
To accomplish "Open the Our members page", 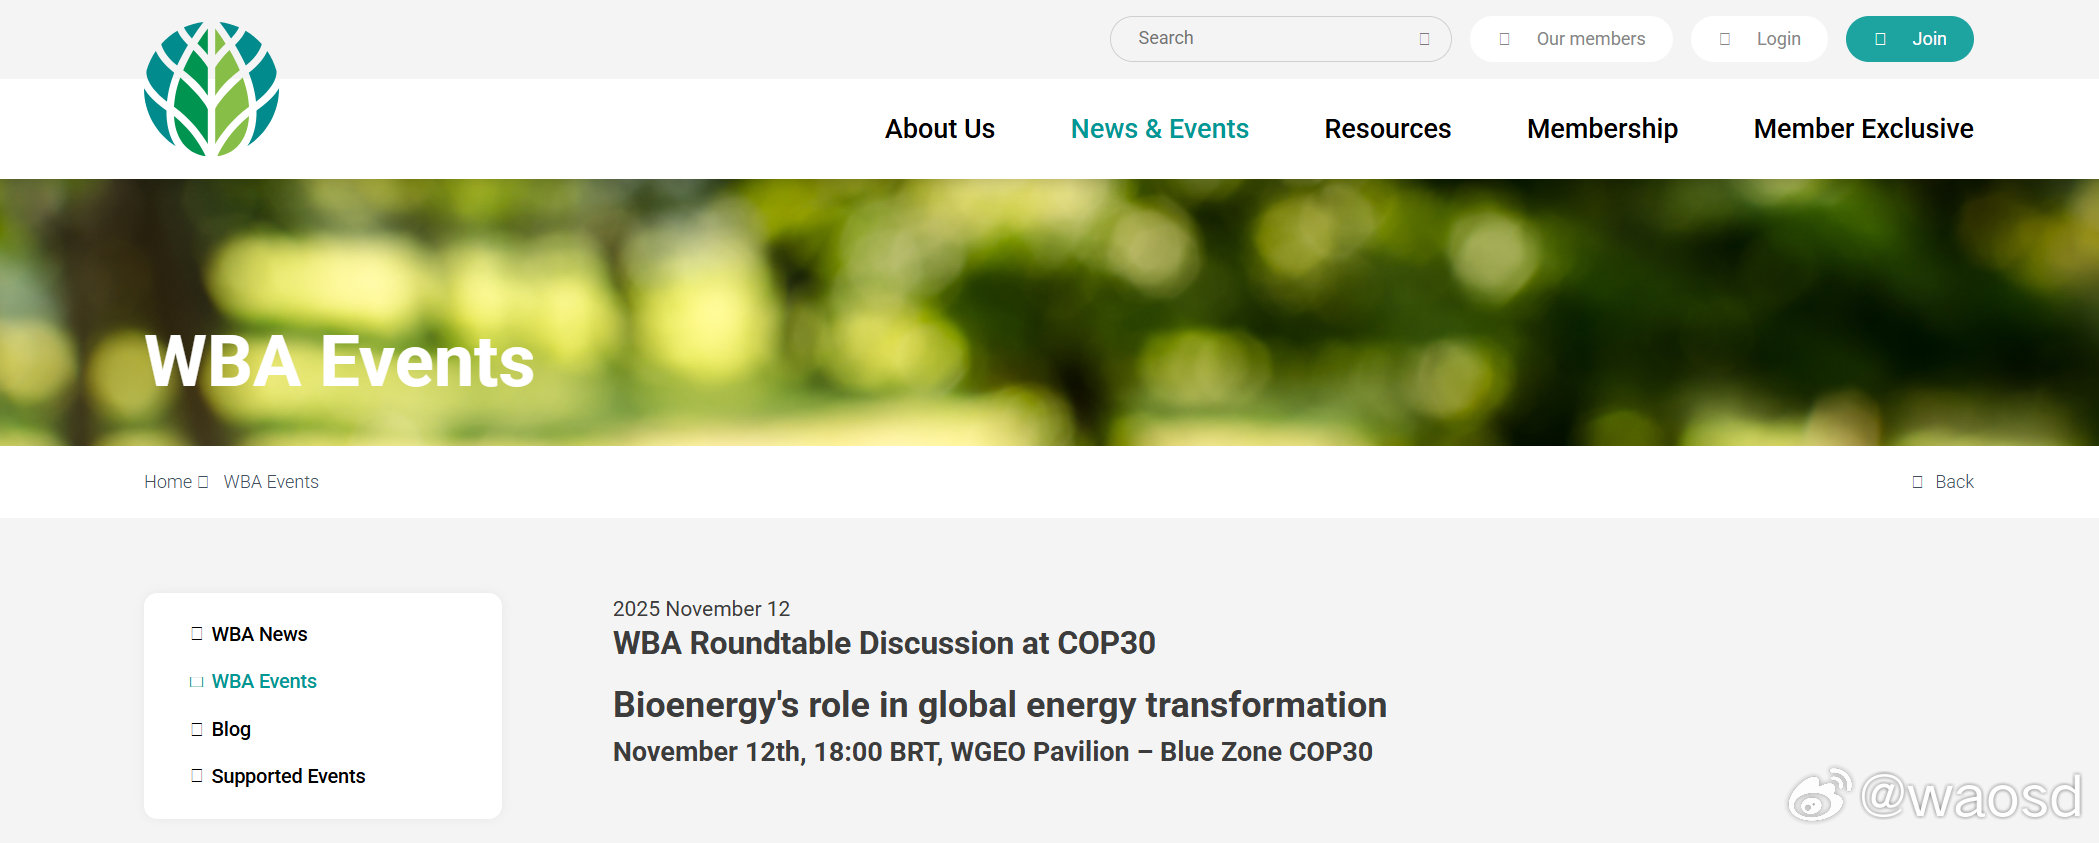I will pos(1590,39).
